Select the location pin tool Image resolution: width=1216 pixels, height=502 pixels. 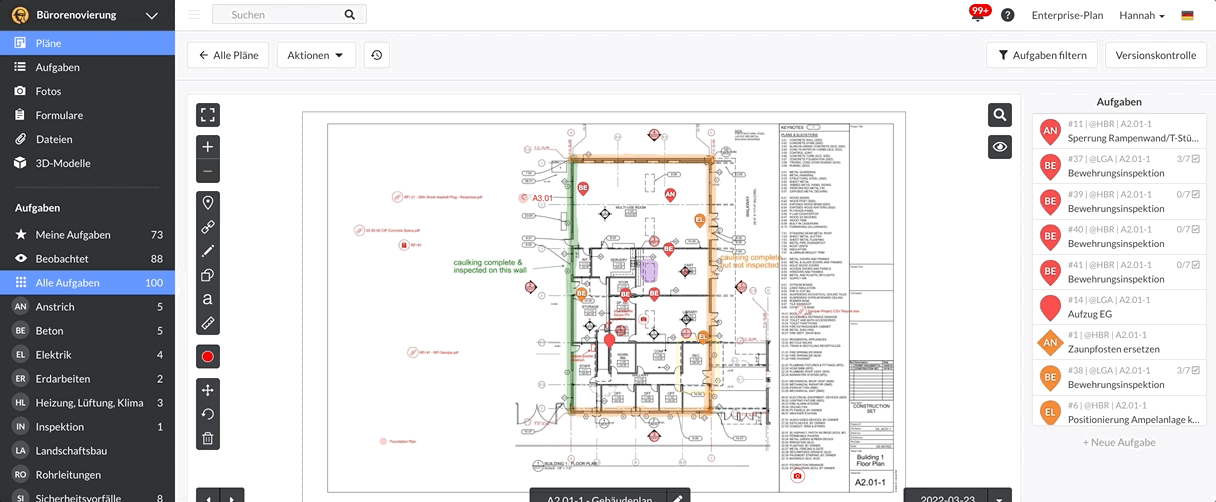click(208, 203)
